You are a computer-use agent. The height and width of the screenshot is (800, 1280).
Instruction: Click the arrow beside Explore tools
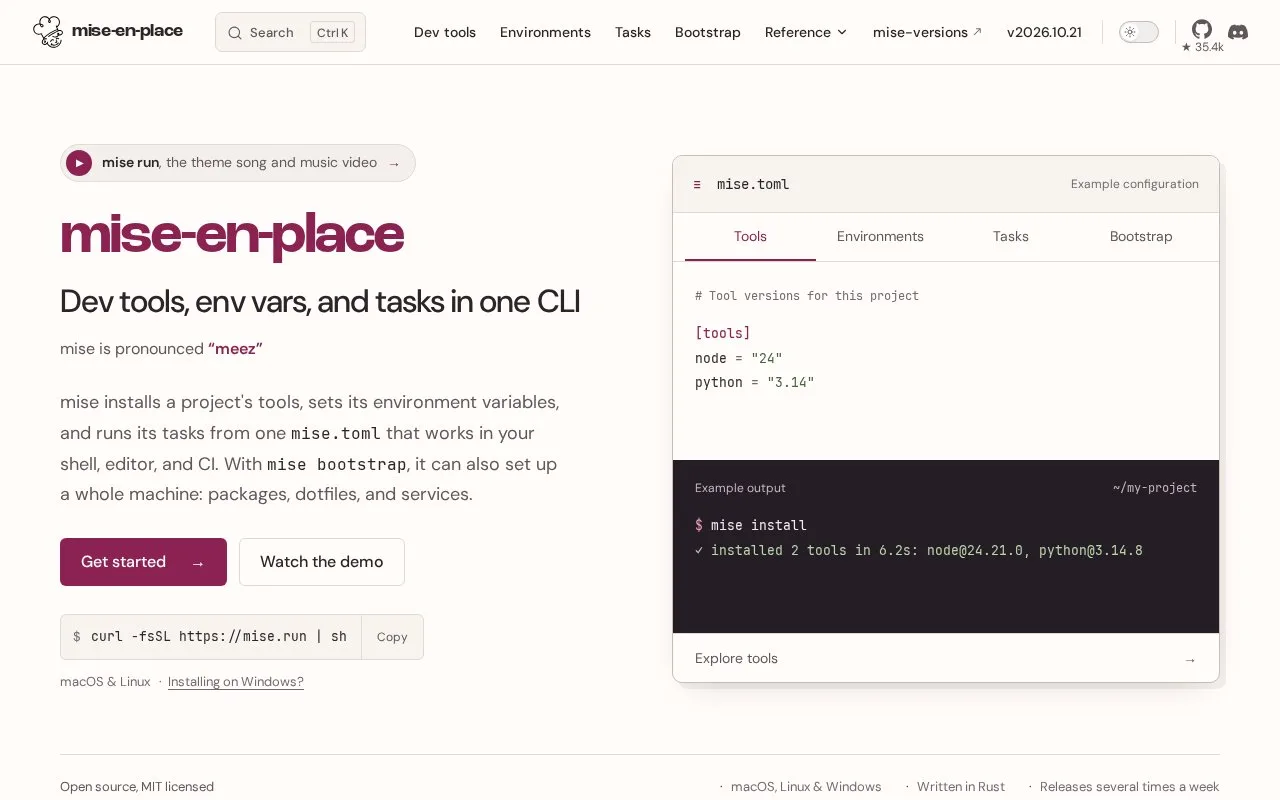[x=1190, y=659]
